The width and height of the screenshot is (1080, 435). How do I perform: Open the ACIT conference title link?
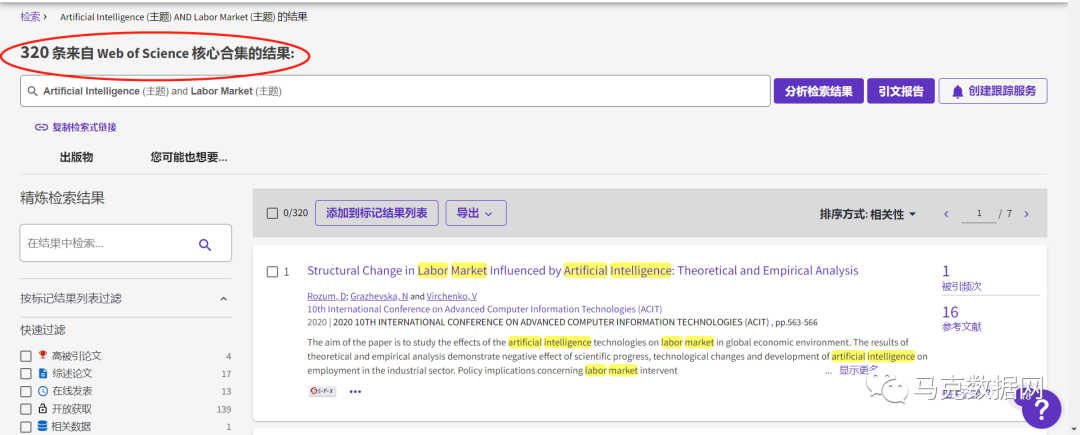click(x=485, y=309)
